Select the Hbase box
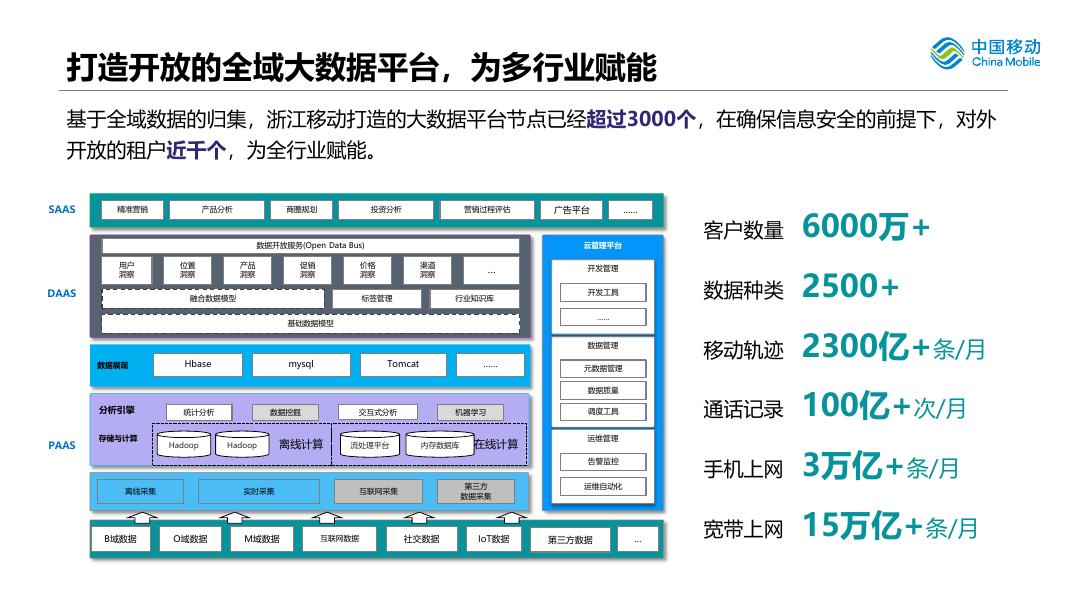 point(197,364)
